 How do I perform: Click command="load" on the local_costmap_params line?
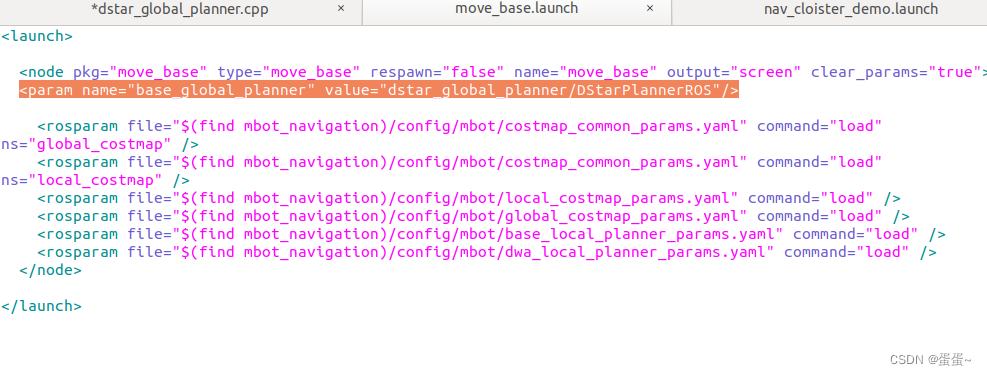810,198
